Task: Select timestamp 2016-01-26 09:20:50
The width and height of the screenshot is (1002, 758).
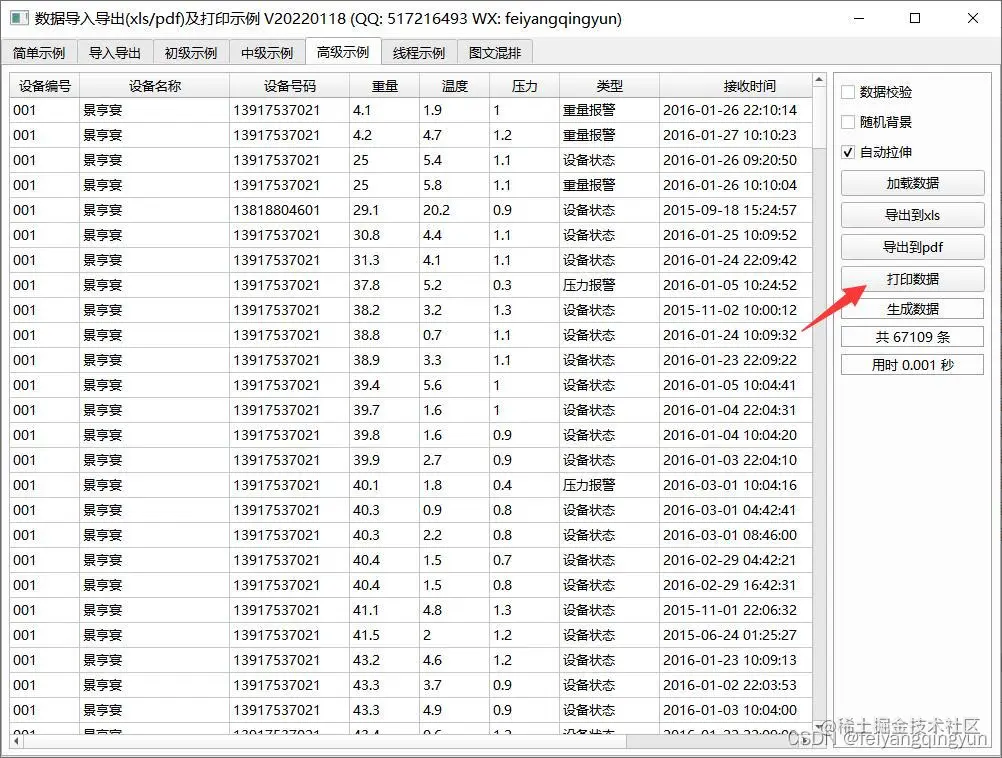Action: pyautogui.click(x=736, y=160)
